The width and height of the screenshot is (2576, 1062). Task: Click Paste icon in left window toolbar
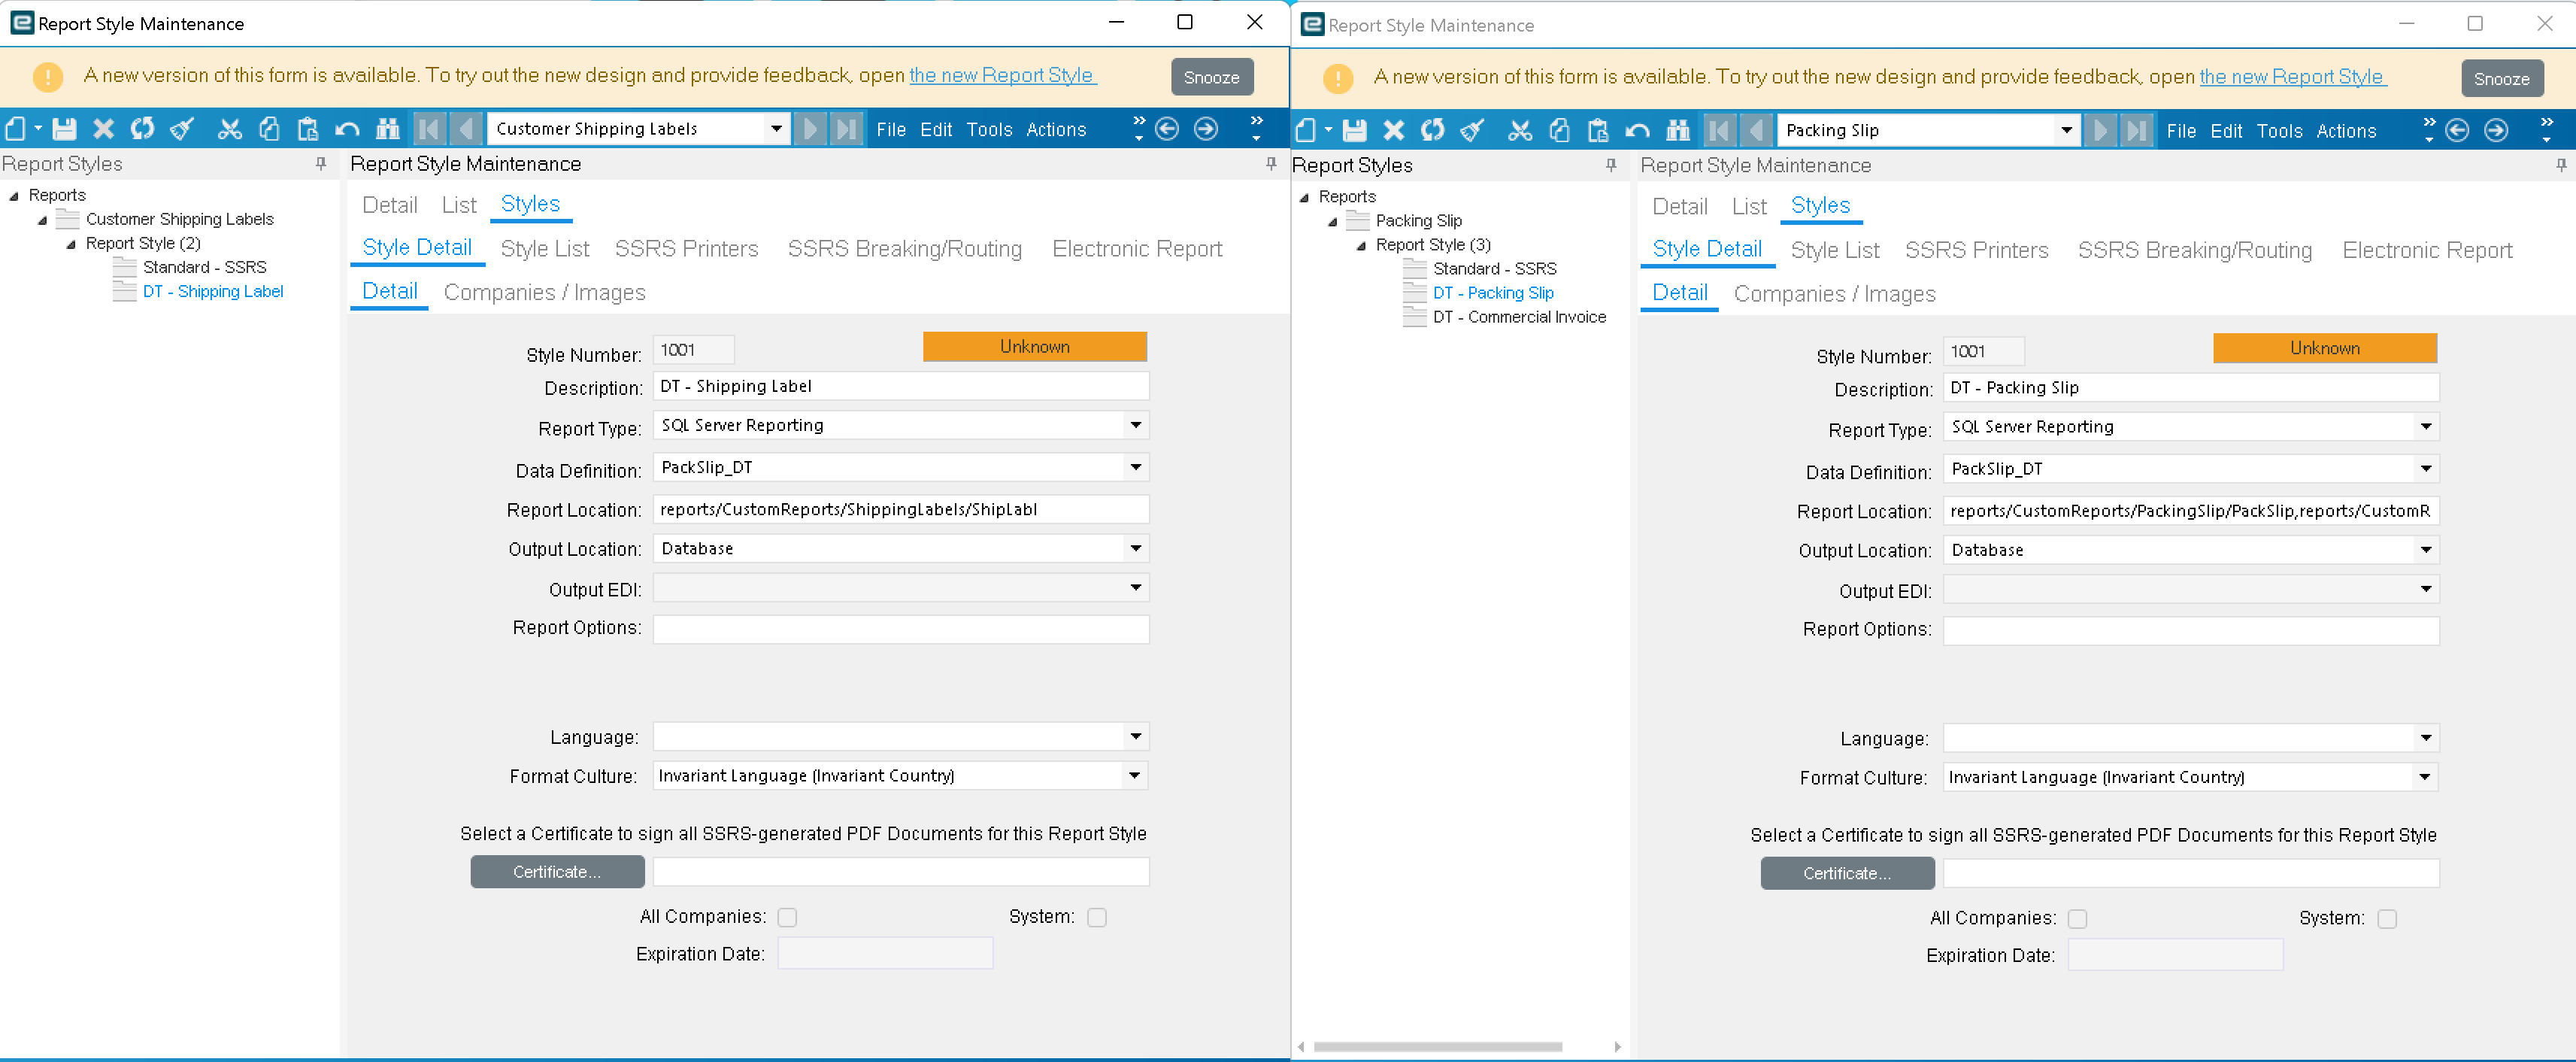308,129
